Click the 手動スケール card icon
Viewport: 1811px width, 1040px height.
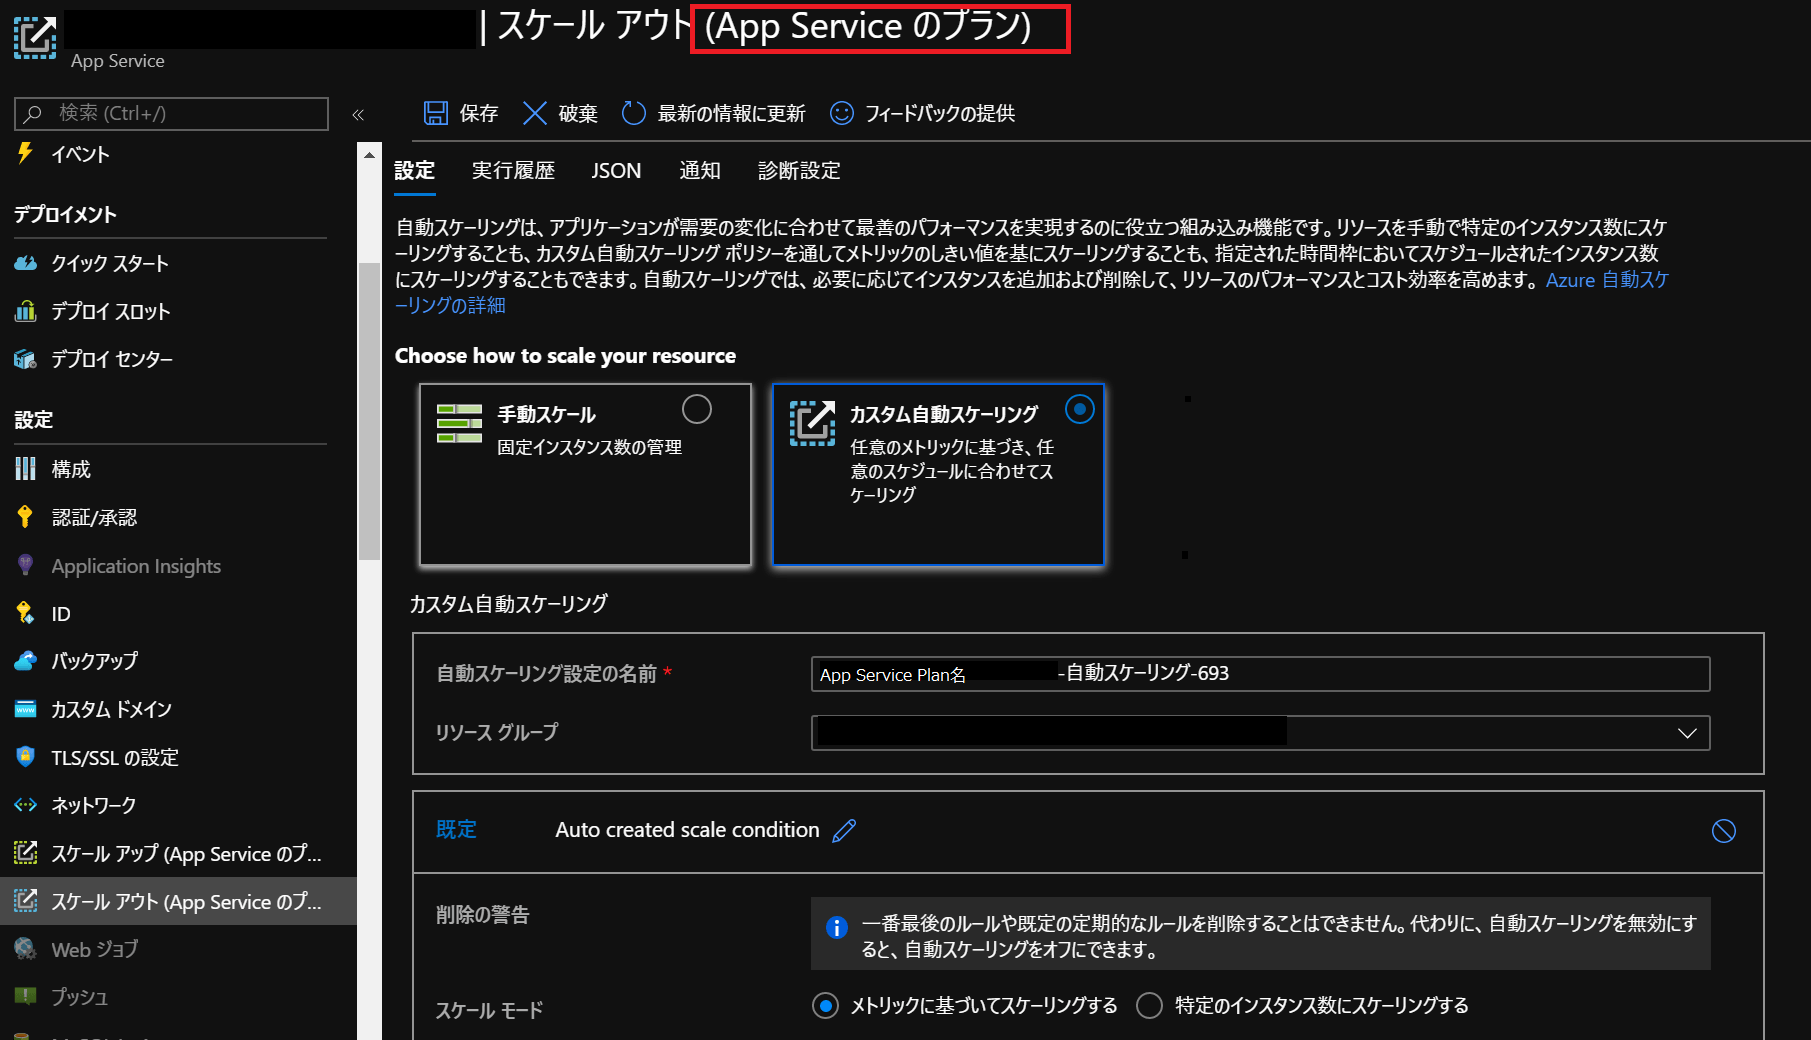pos(460,423)
